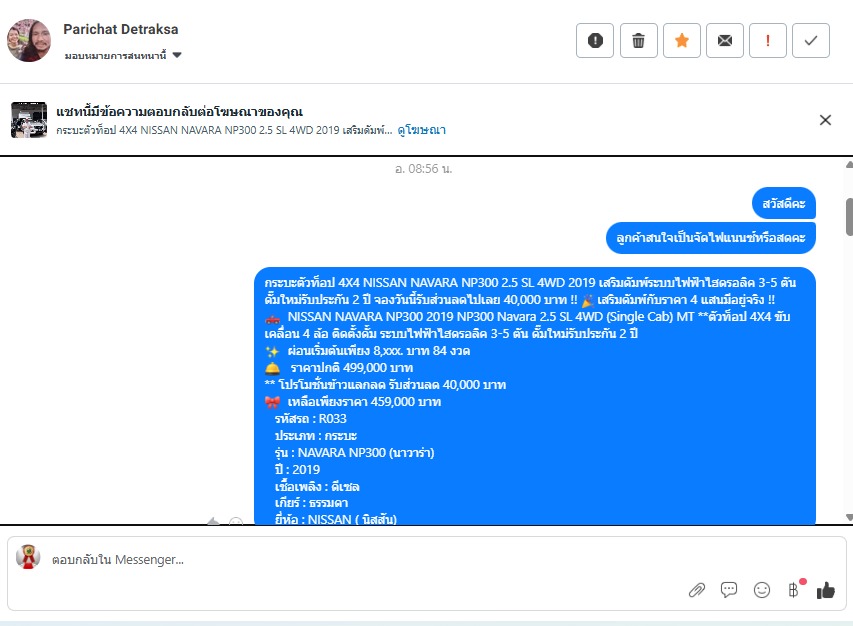The width and height of the screenshot is (853, 626).
Task: Open the emoji picker smiley icon
Action: [x=762, y=590]
